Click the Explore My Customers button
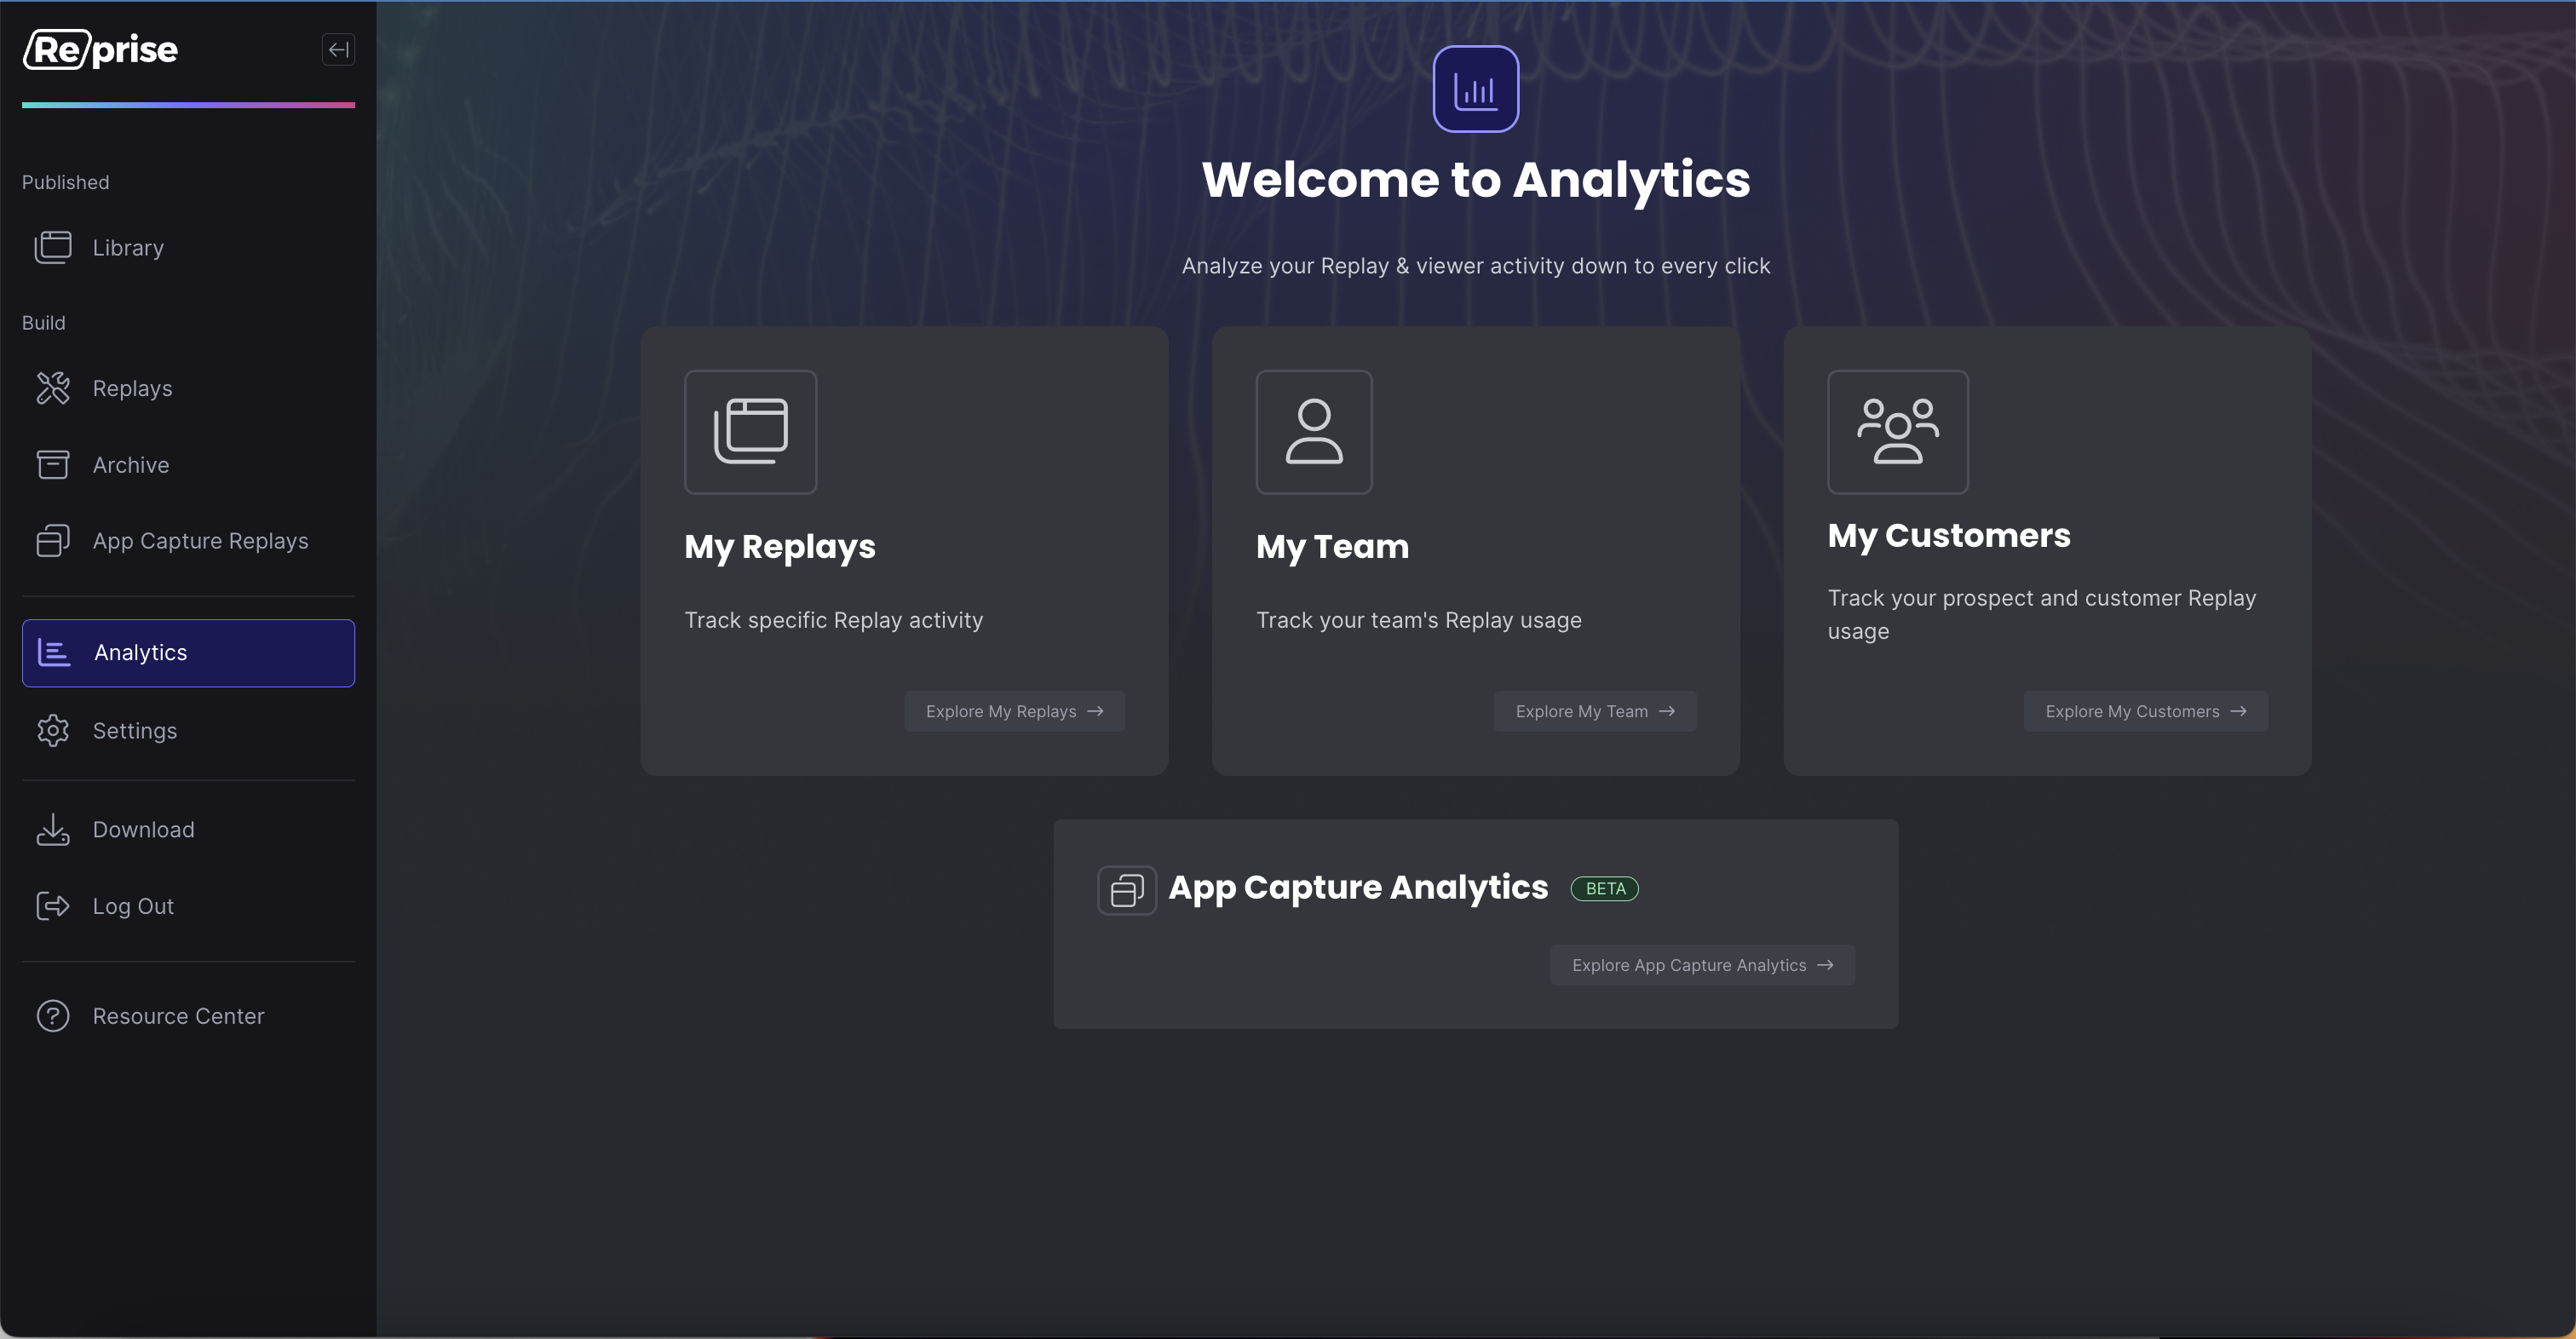Image resolution: width=2576 pixels, height=1339 pixels. click(x=2146, y=711)
